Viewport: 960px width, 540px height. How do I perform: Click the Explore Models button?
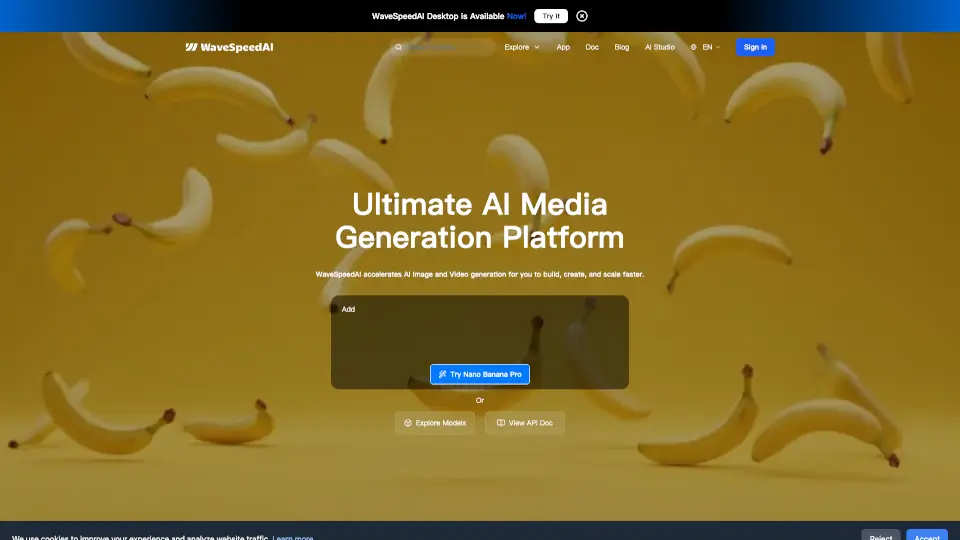[x=435, y=423]
